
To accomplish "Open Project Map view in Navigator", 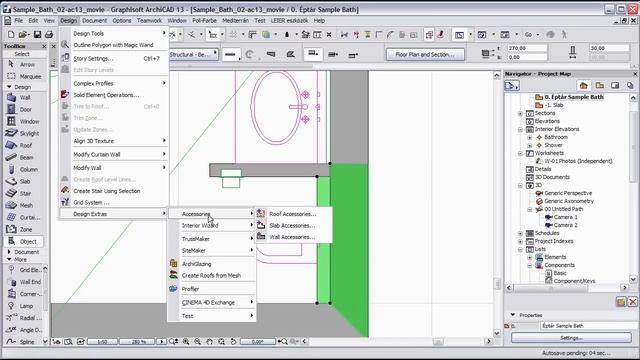I will (584, 85).
